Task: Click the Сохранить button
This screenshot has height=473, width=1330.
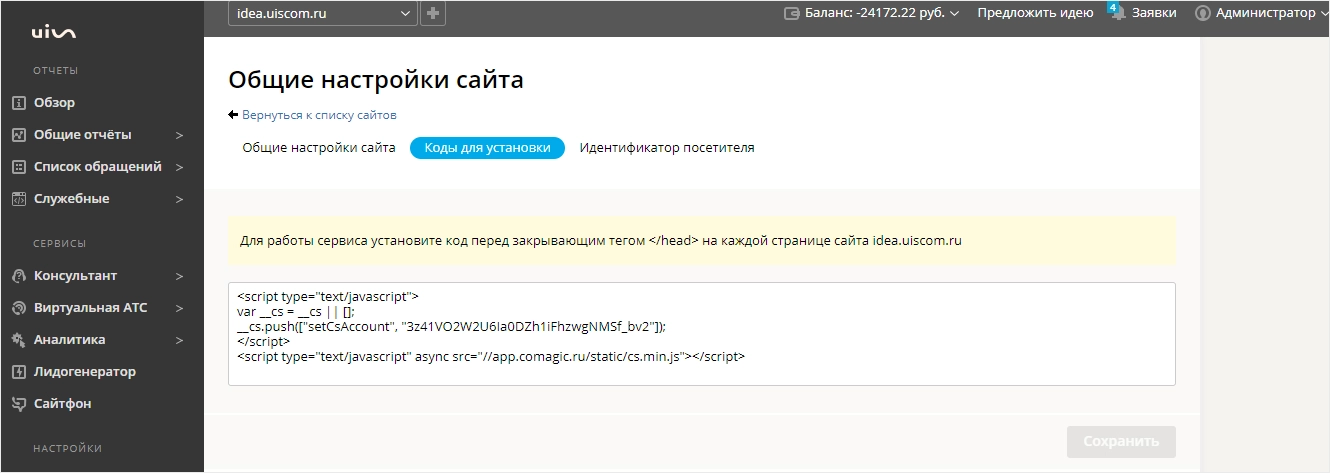Action: pyautogui.click(x=1121, y=441)
